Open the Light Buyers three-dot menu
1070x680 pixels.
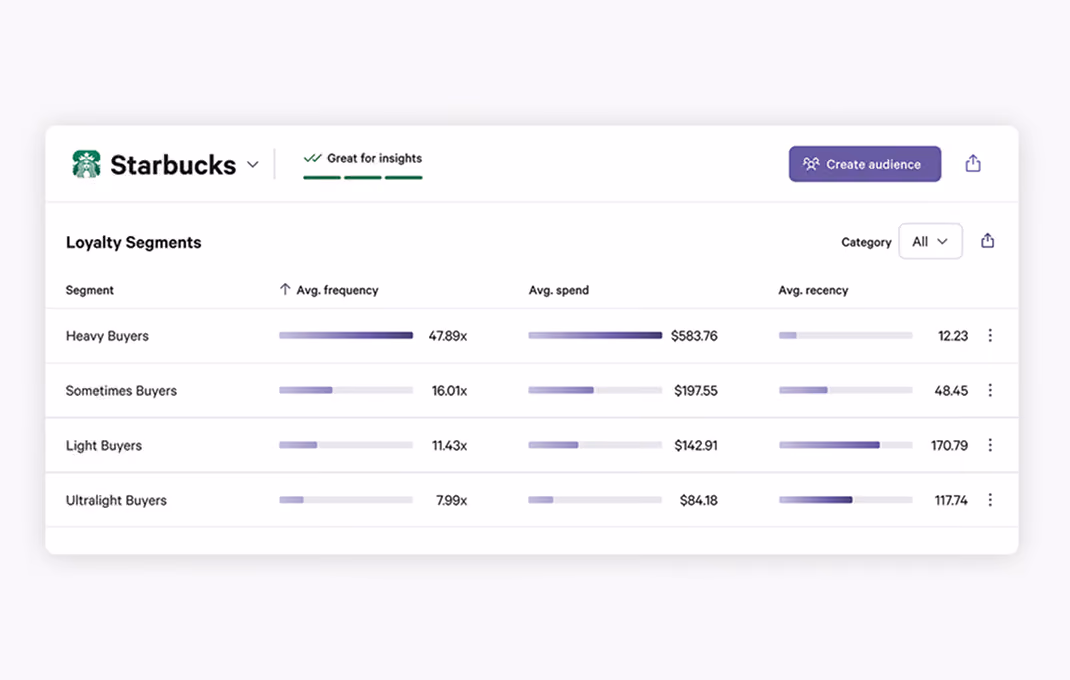tap(990, 445)
